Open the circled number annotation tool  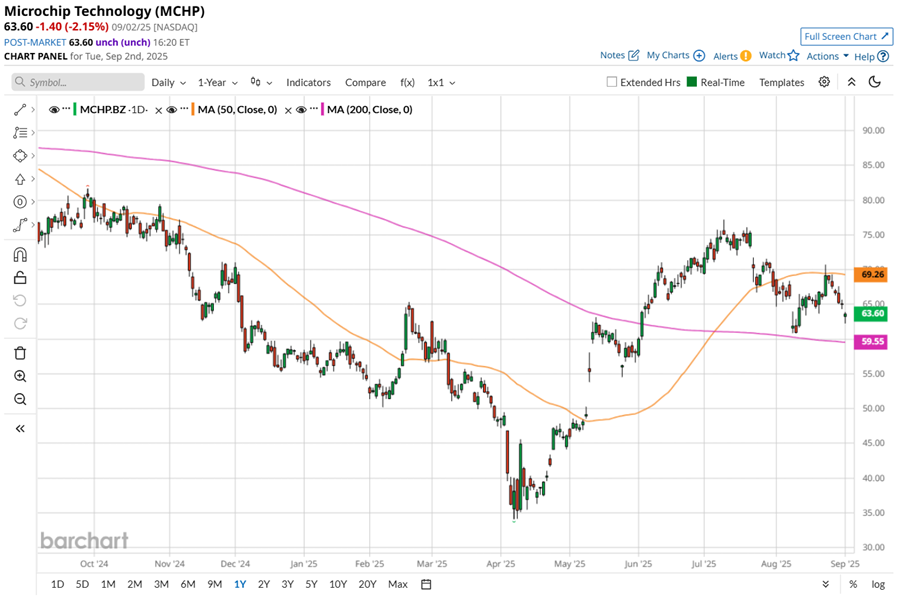[20, 202]
